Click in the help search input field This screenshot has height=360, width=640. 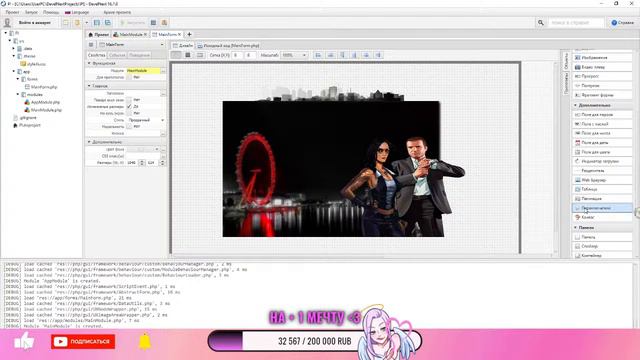pos(576,23)
